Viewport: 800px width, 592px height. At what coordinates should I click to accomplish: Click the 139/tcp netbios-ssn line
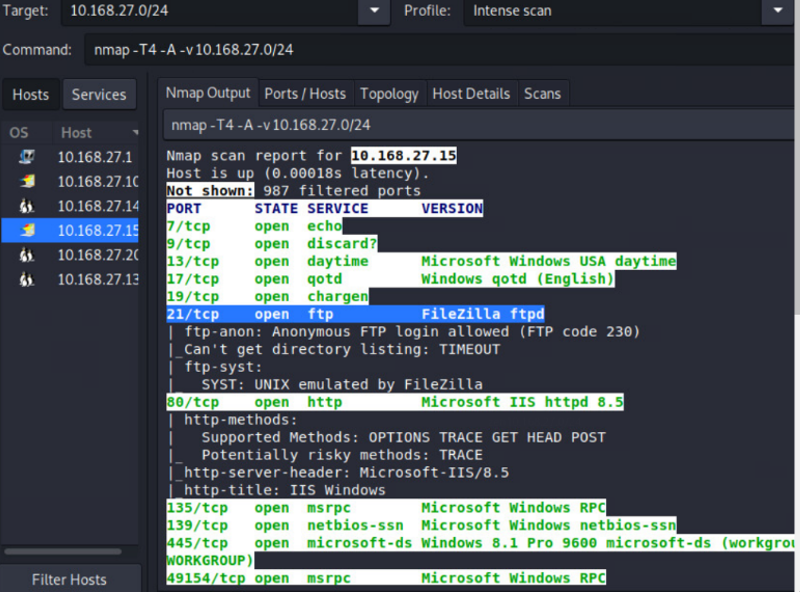pyautogui.click(x=421, y=525)
